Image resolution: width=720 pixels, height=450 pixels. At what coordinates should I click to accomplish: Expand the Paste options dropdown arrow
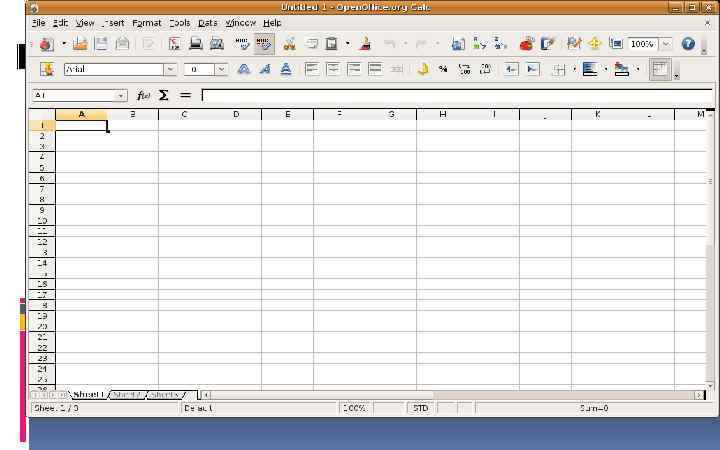click(x=348, y=44)
